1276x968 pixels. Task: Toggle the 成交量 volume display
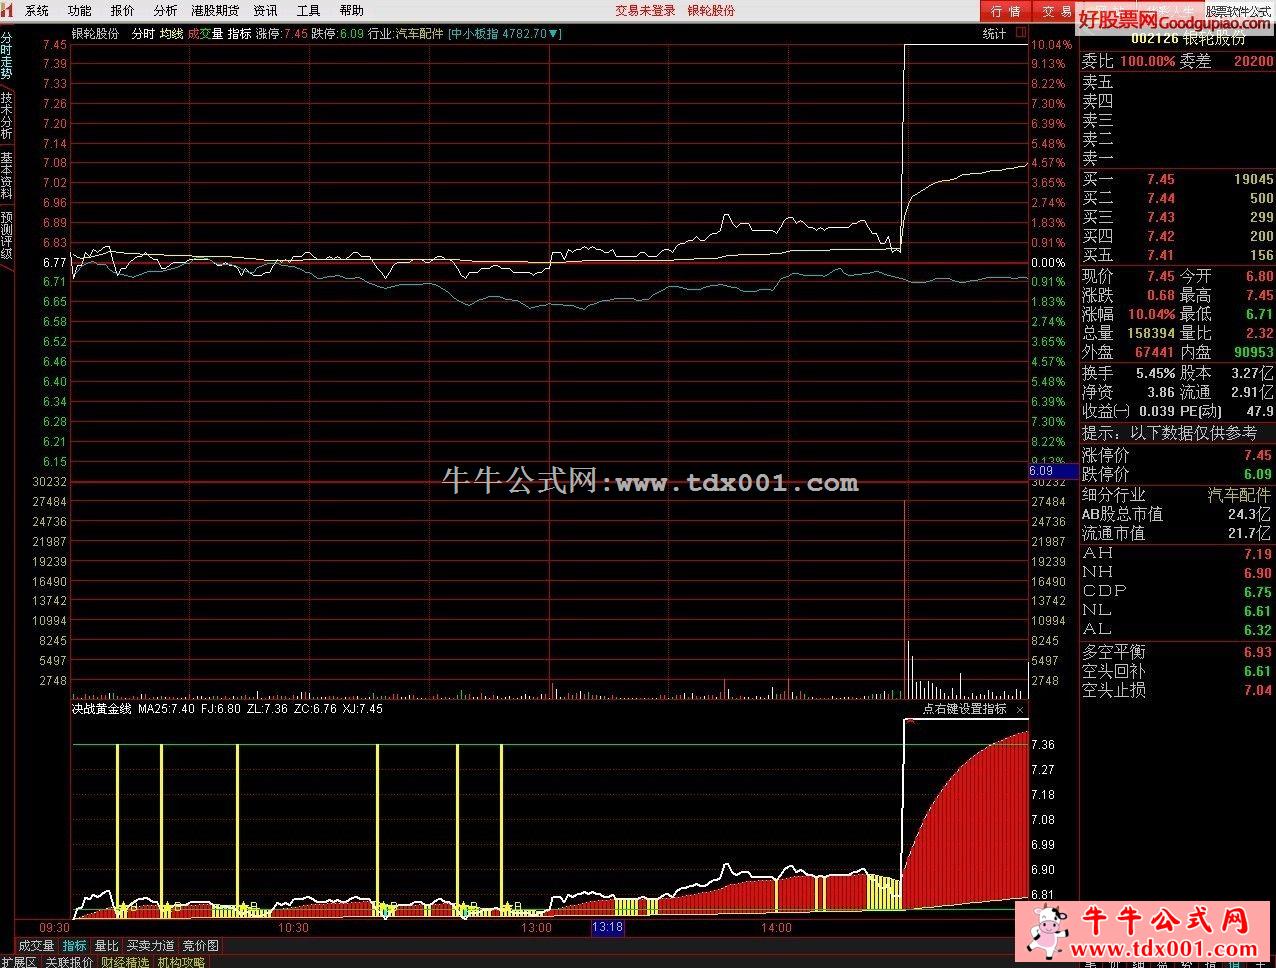click(205, 33)
